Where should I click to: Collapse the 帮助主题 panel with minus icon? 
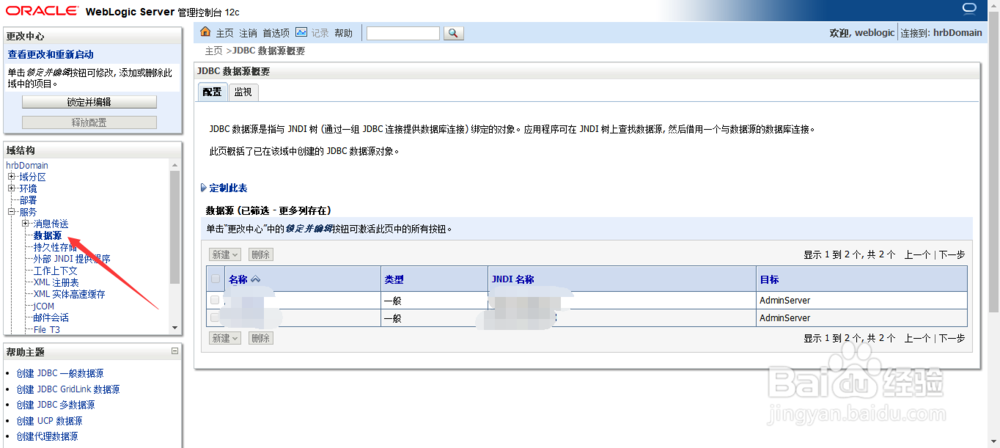(x=175, y=351)
